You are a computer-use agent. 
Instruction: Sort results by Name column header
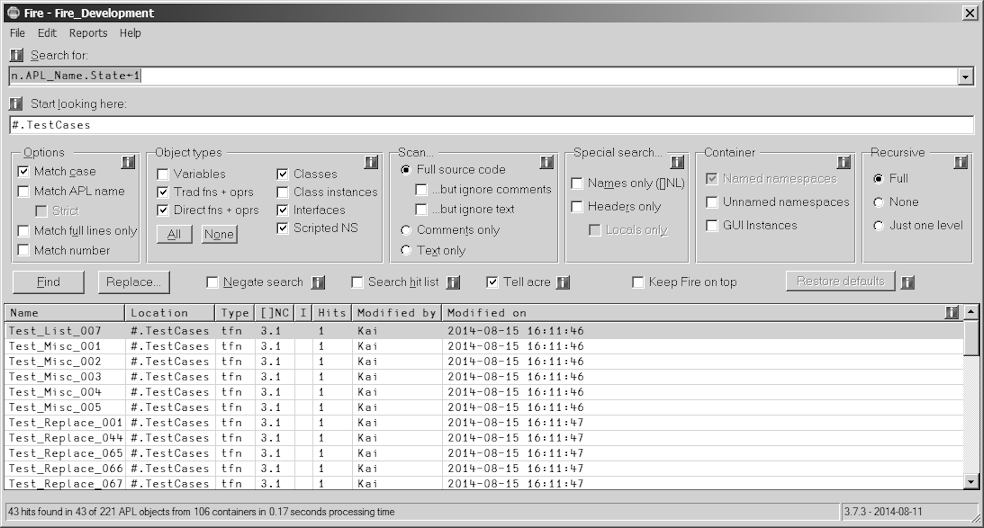(x=65, y=313)
